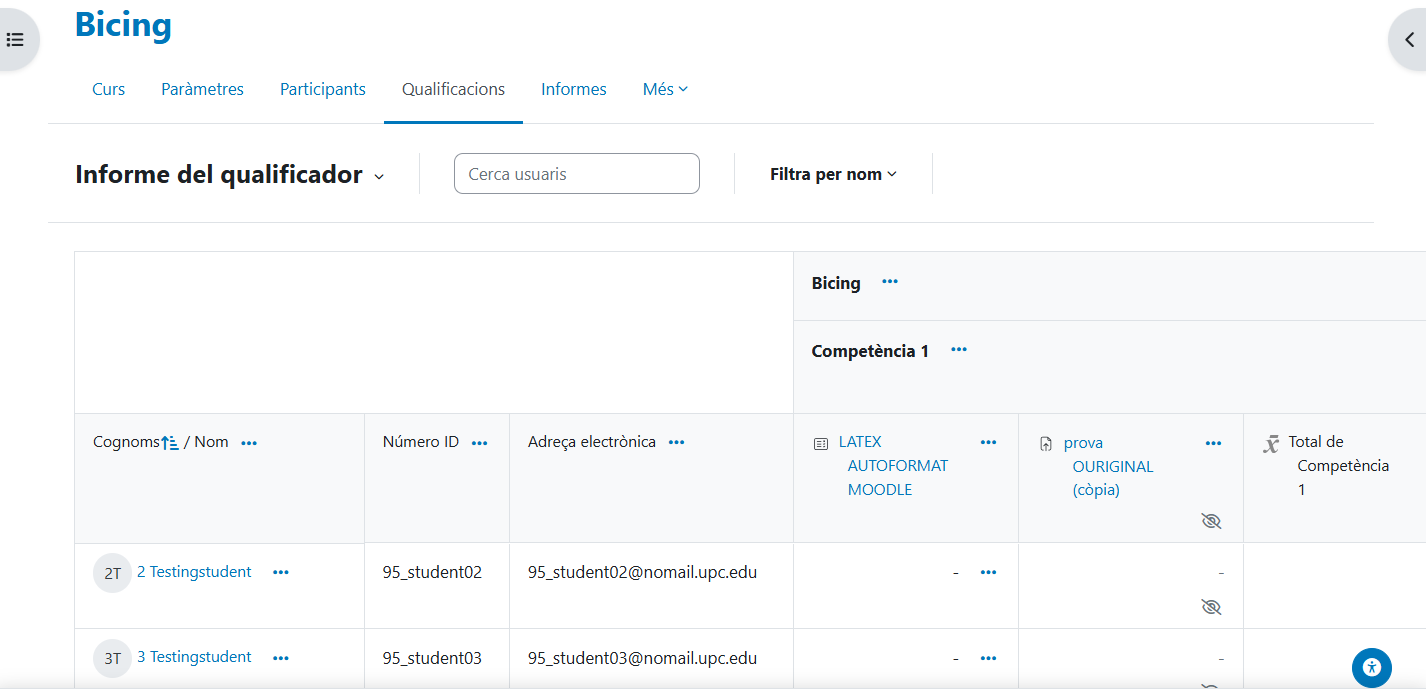Collapse the right block drawer arrow
The width and height of the screenshot is (1426, 692).
click(x=1408, y=41)
